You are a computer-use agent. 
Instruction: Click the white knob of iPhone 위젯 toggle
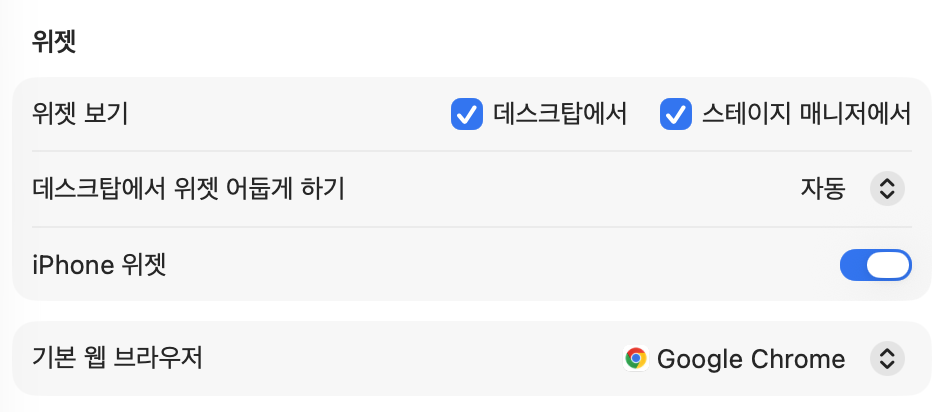coord(890,265)
